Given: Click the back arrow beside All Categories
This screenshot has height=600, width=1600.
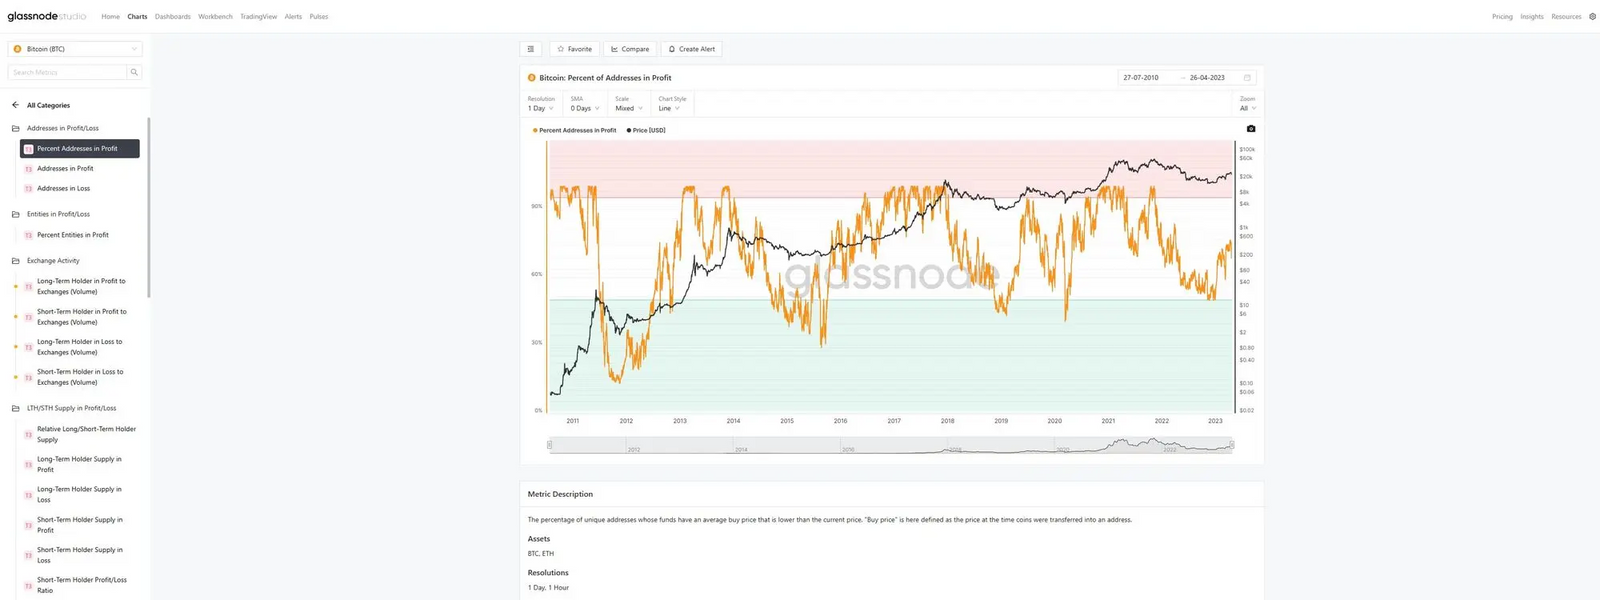Looking at the screenshot, I should [15, 105].
